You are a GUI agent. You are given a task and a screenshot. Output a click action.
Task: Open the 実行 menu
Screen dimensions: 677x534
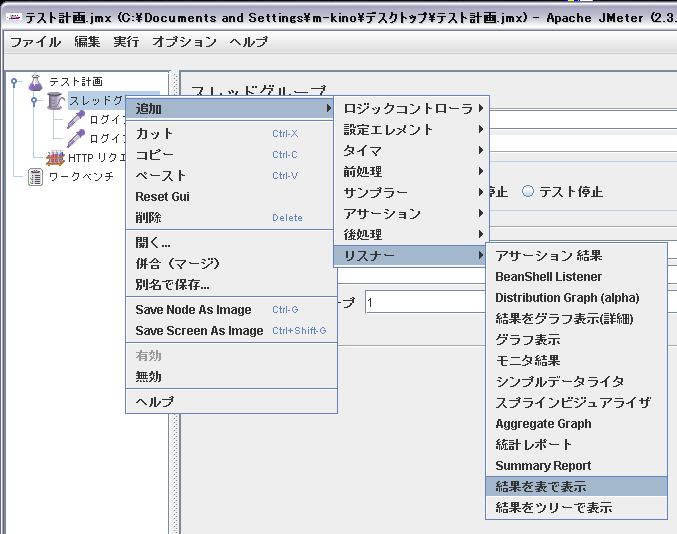click(x=126, y=42)
